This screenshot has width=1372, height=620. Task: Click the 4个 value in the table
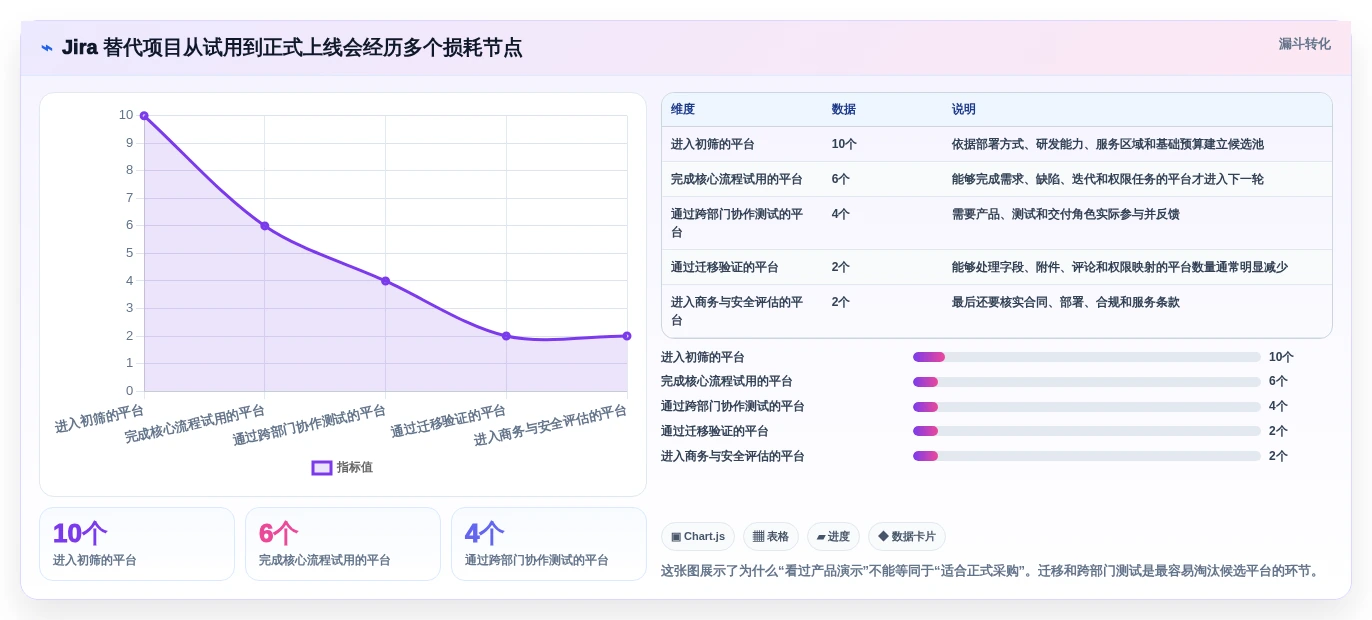coord(841,214)
